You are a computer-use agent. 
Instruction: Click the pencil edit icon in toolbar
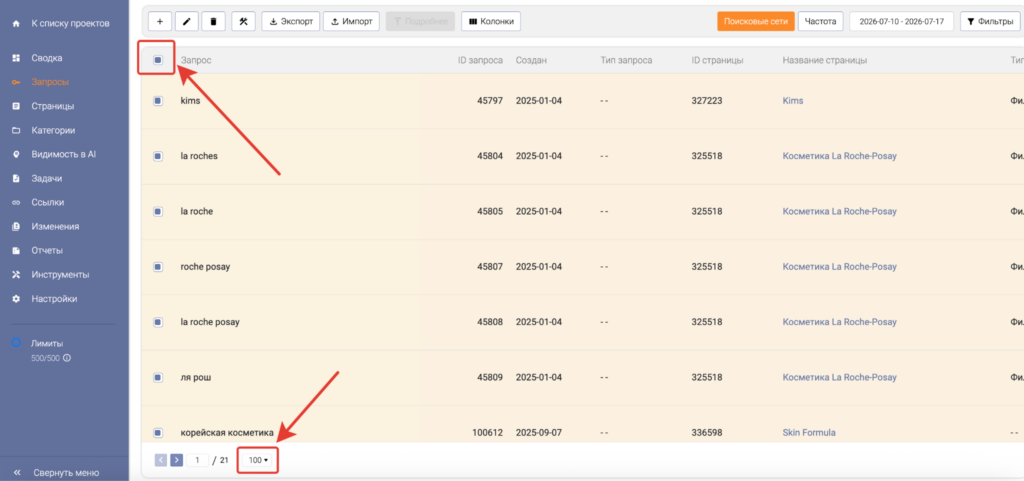point(187,21)
